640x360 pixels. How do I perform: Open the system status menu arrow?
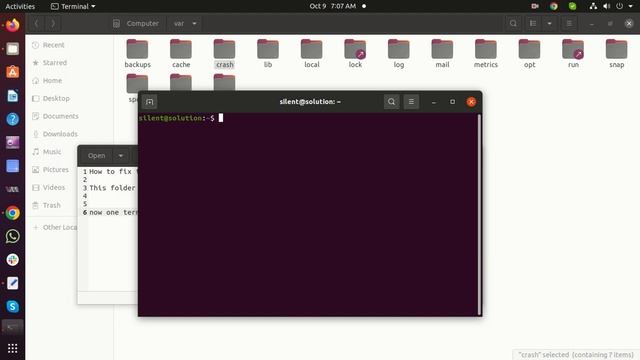point(631,6)
